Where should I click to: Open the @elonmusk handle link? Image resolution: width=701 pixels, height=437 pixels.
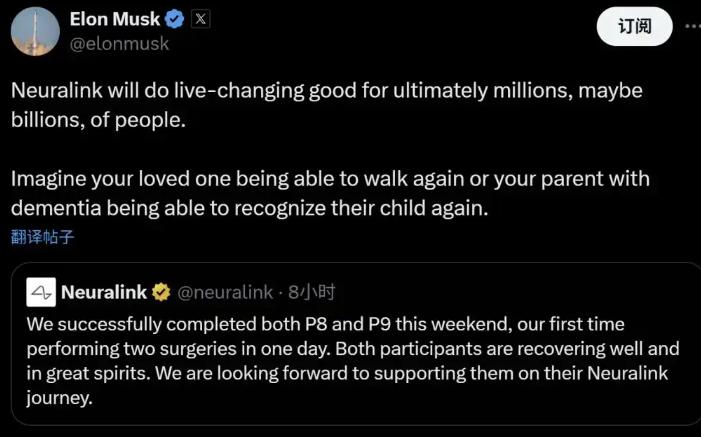point(119,43)
